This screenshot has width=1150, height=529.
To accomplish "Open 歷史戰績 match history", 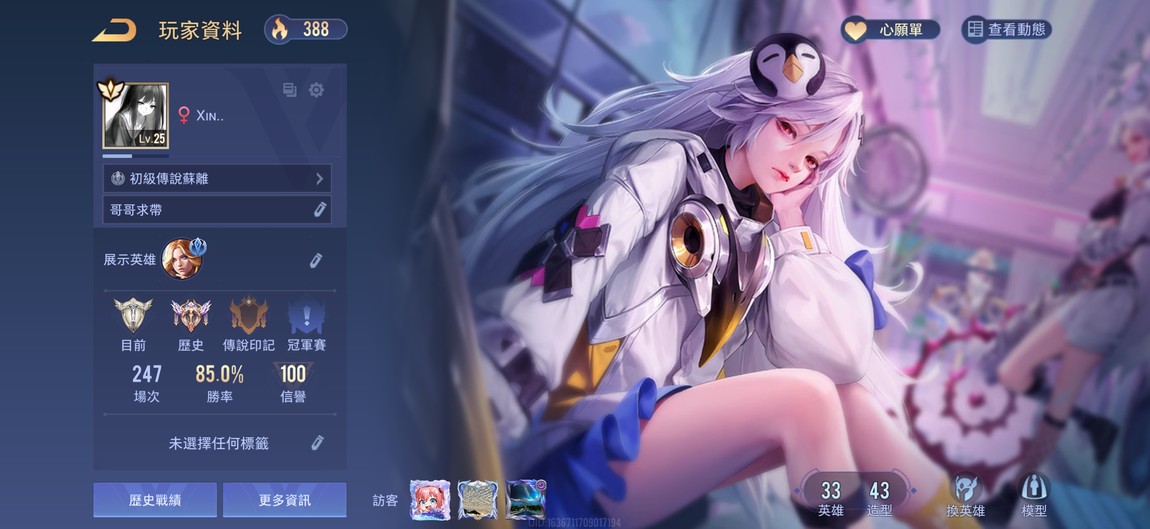I will coord(155,499).
